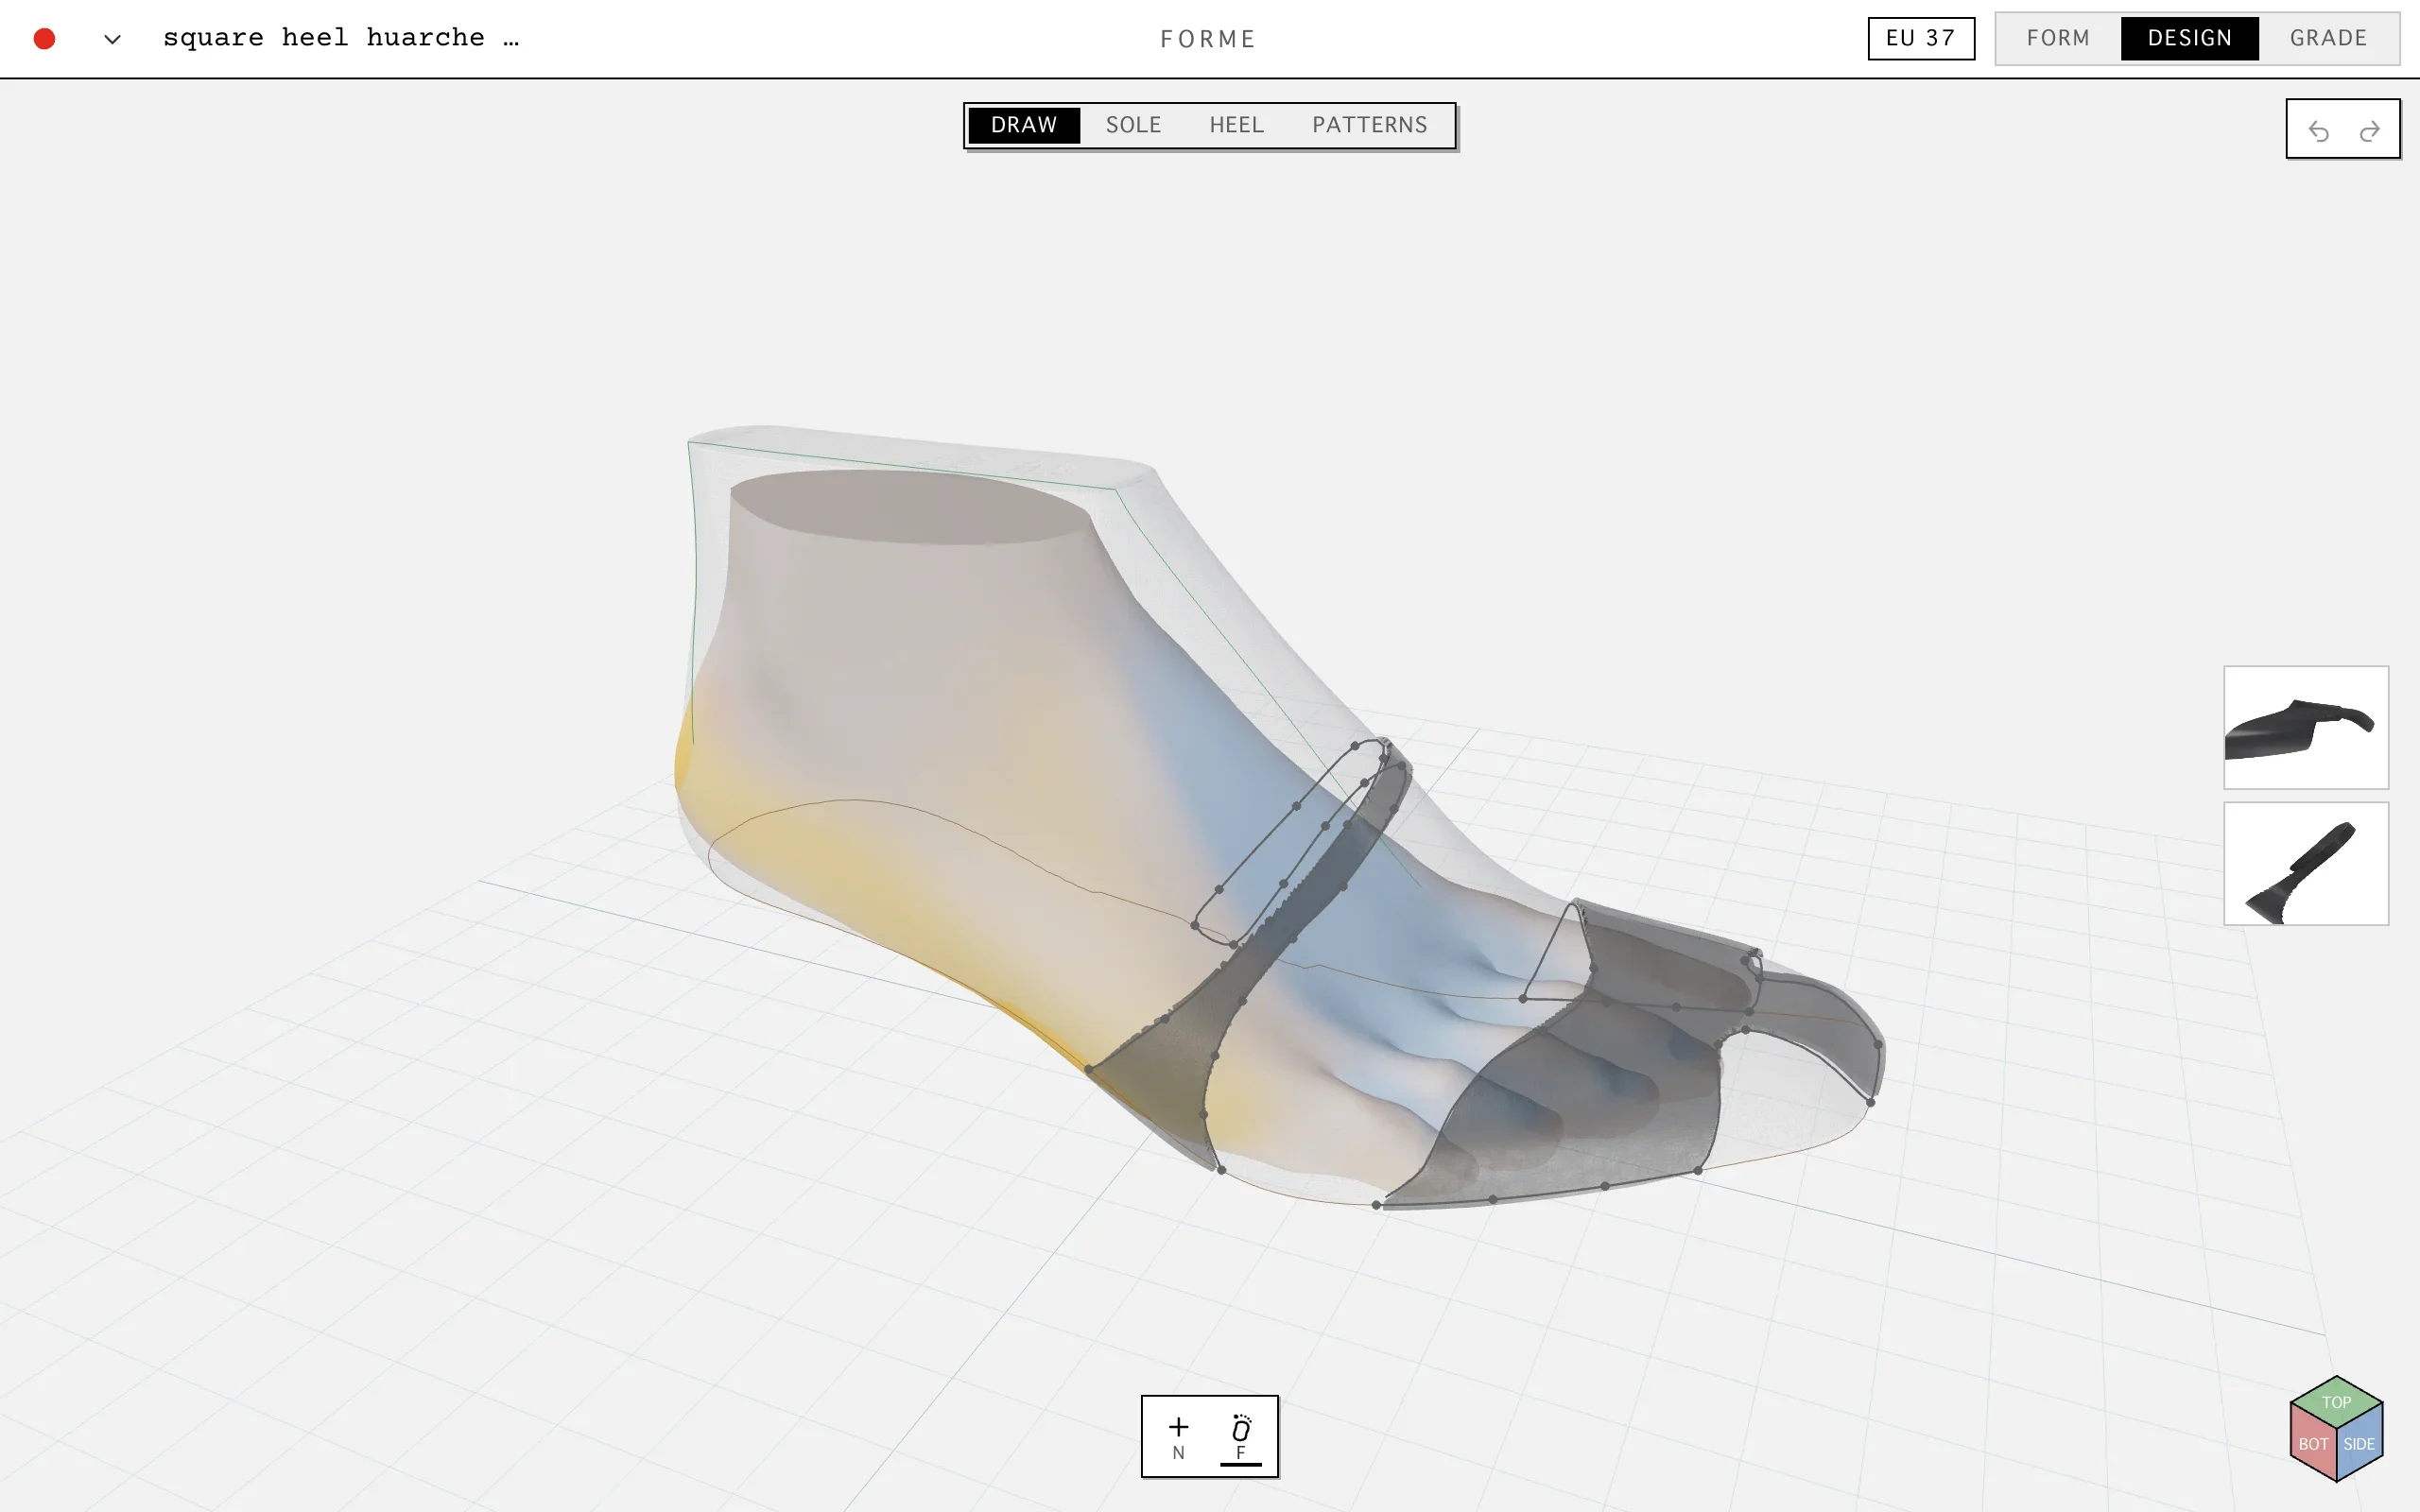
Task: Expand the project menu chevron
Action: click(112, 39)
